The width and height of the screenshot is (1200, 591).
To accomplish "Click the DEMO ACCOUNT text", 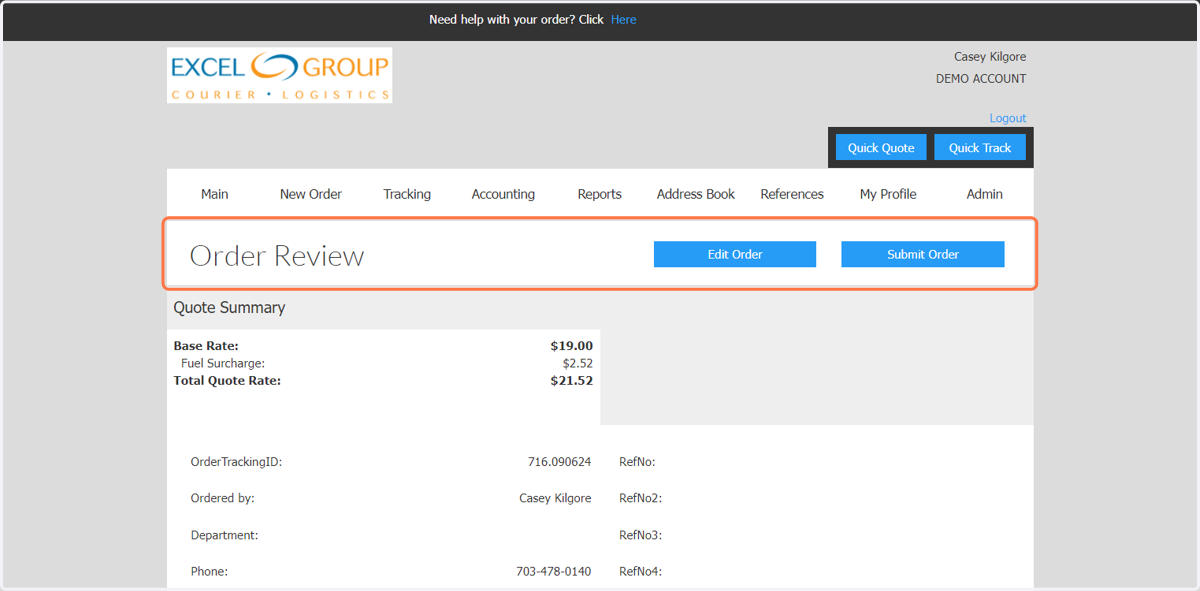I will (981, 79).
